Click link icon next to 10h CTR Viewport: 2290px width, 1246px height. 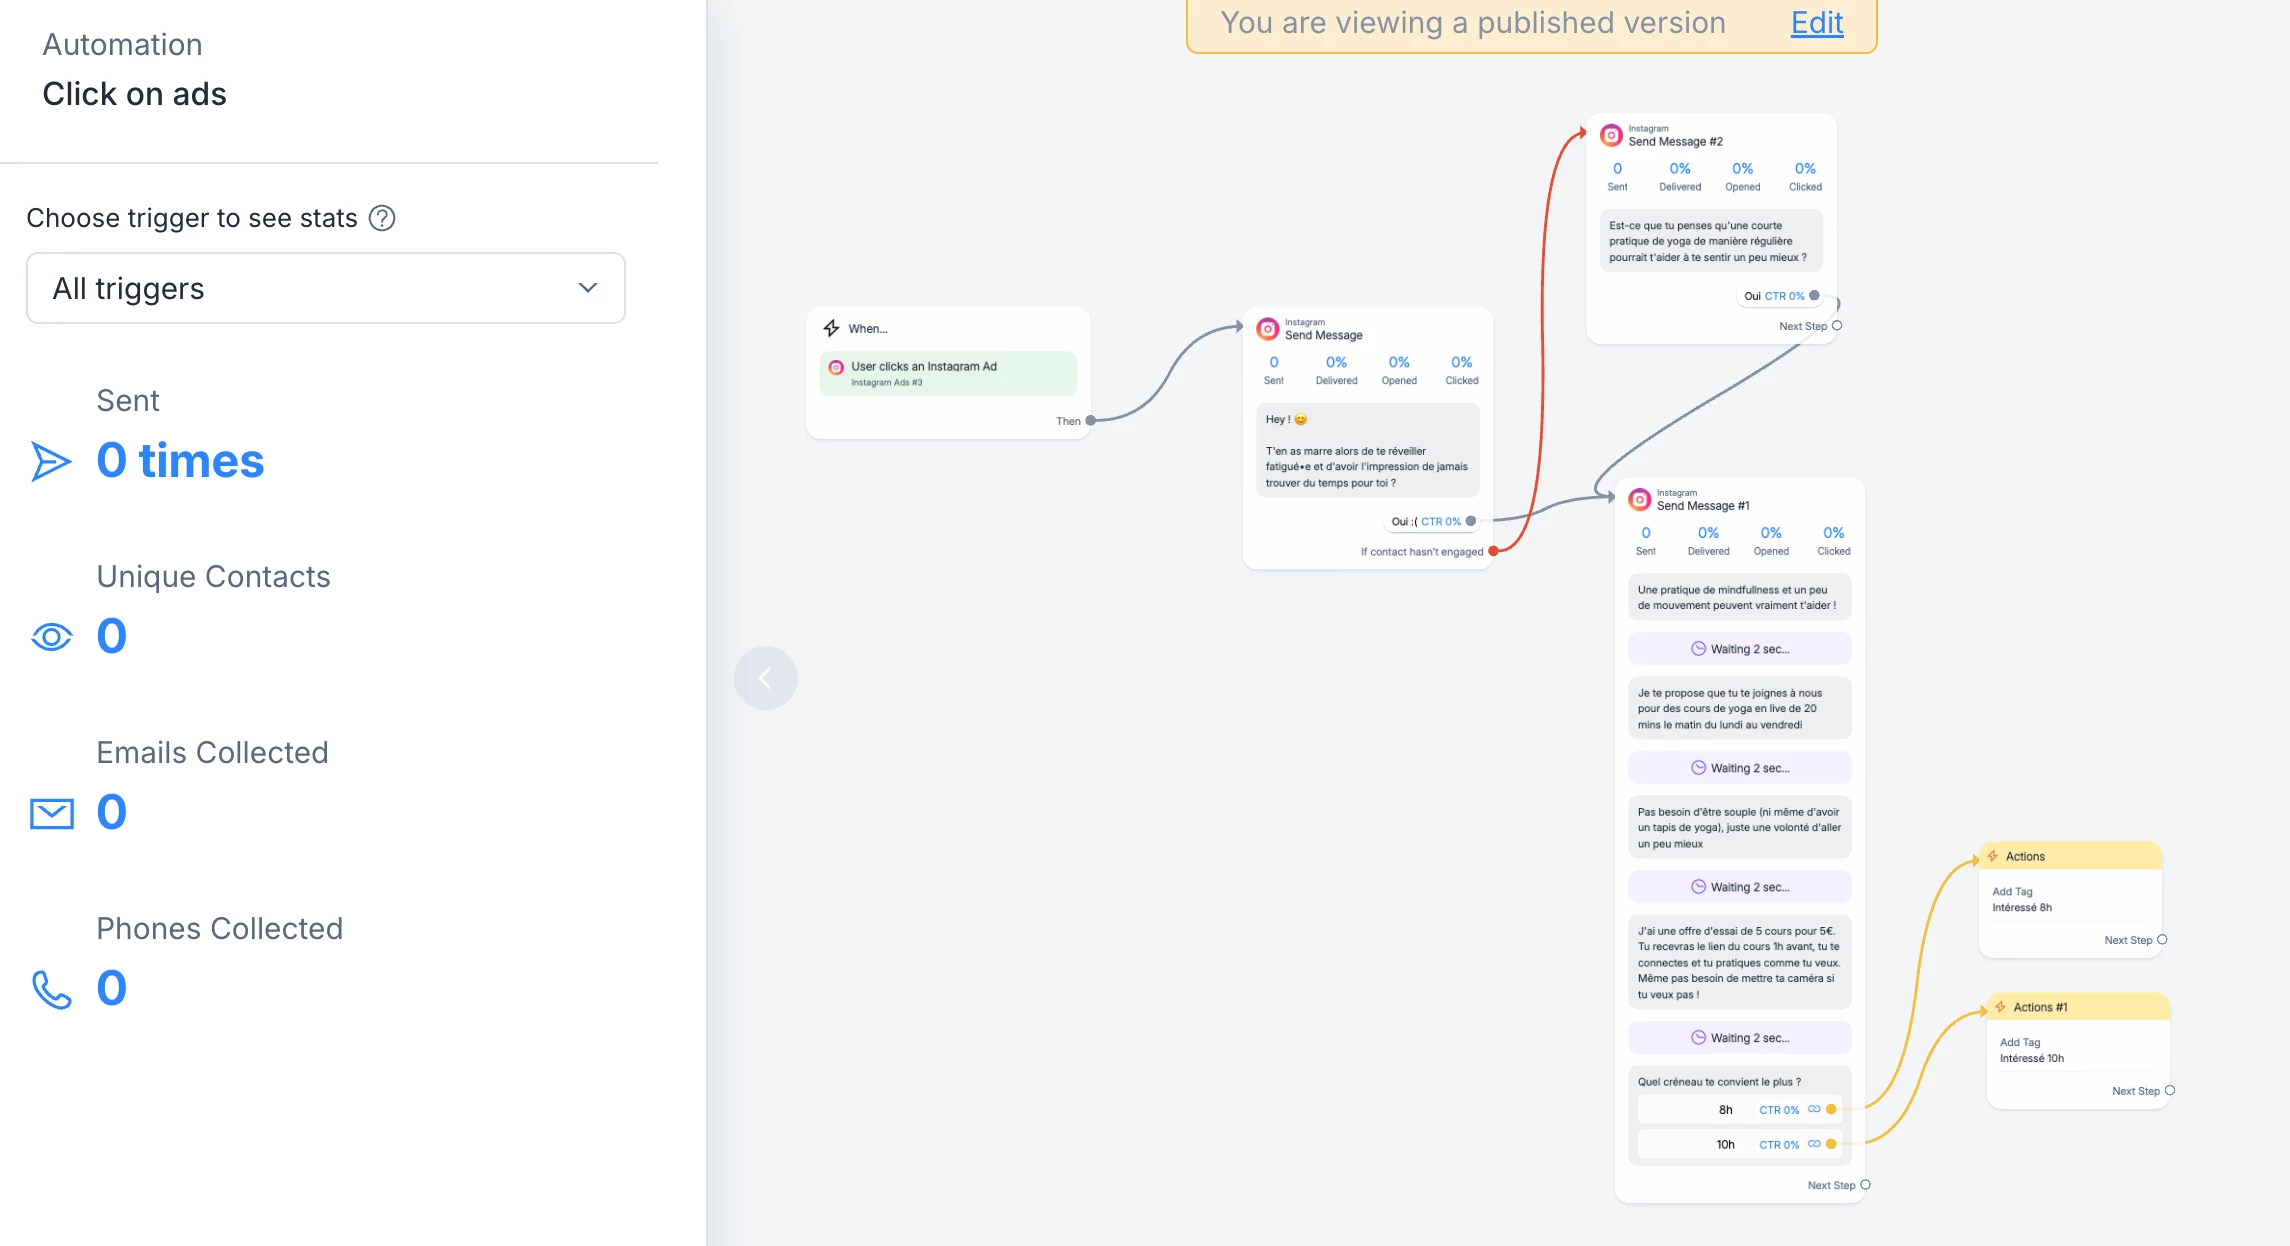(x=1814, y=1144)
